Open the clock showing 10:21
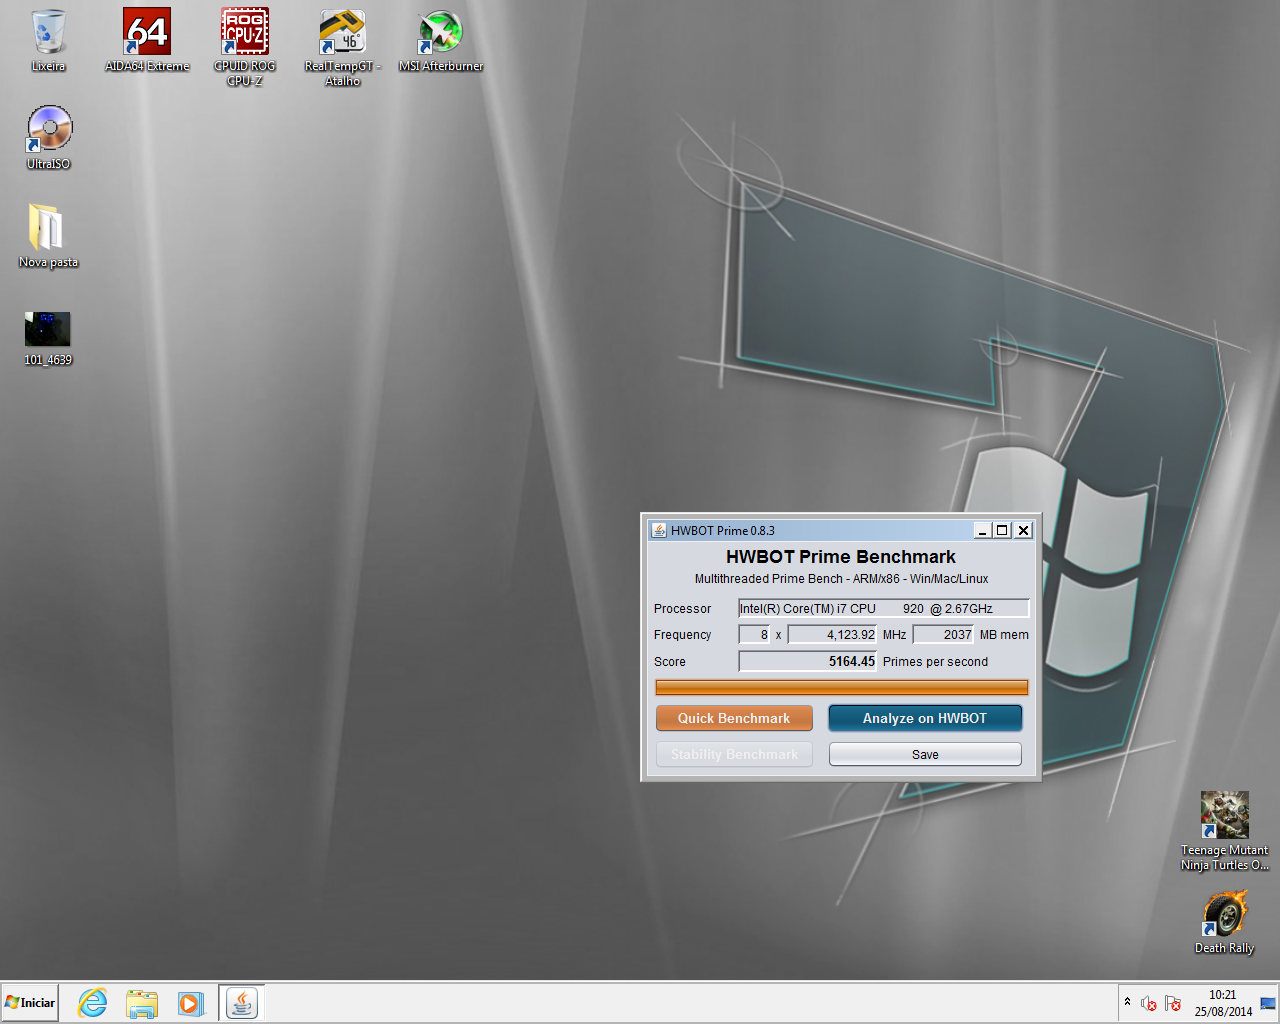This screenshot has width=1280, height=1024. [1223, 1003]
